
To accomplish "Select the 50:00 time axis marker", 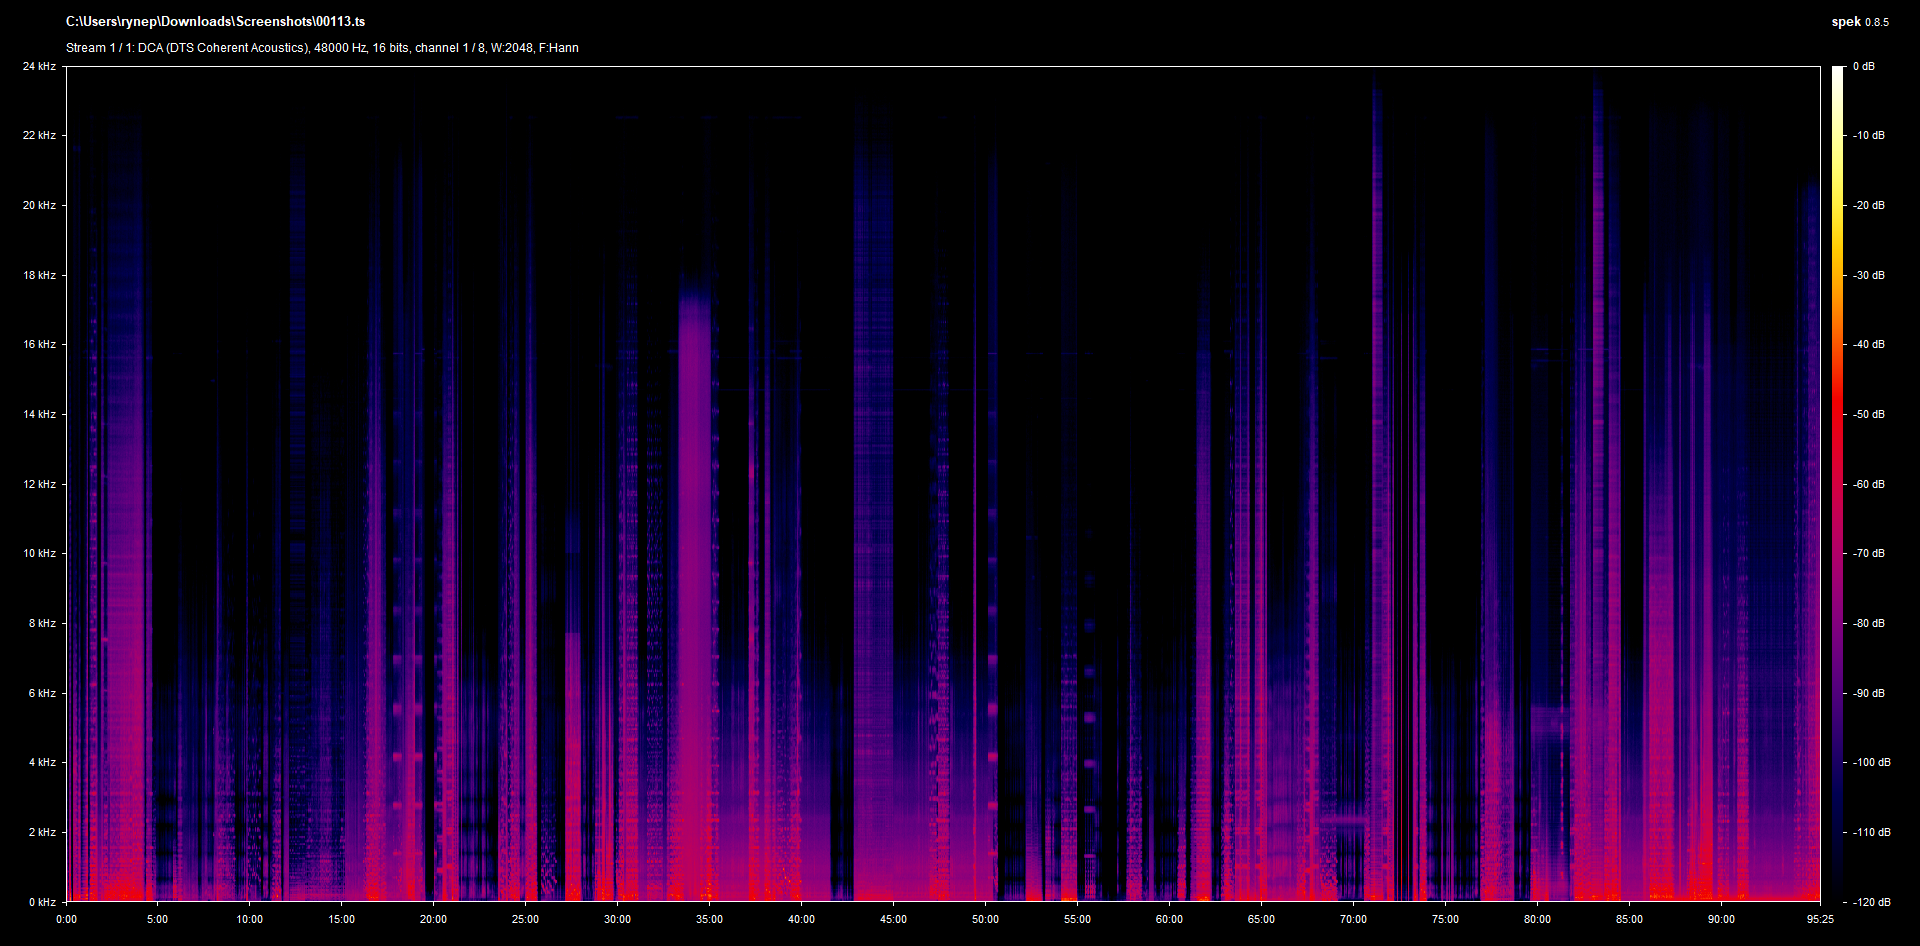I will pyautogui.click(x=985, y=919).
